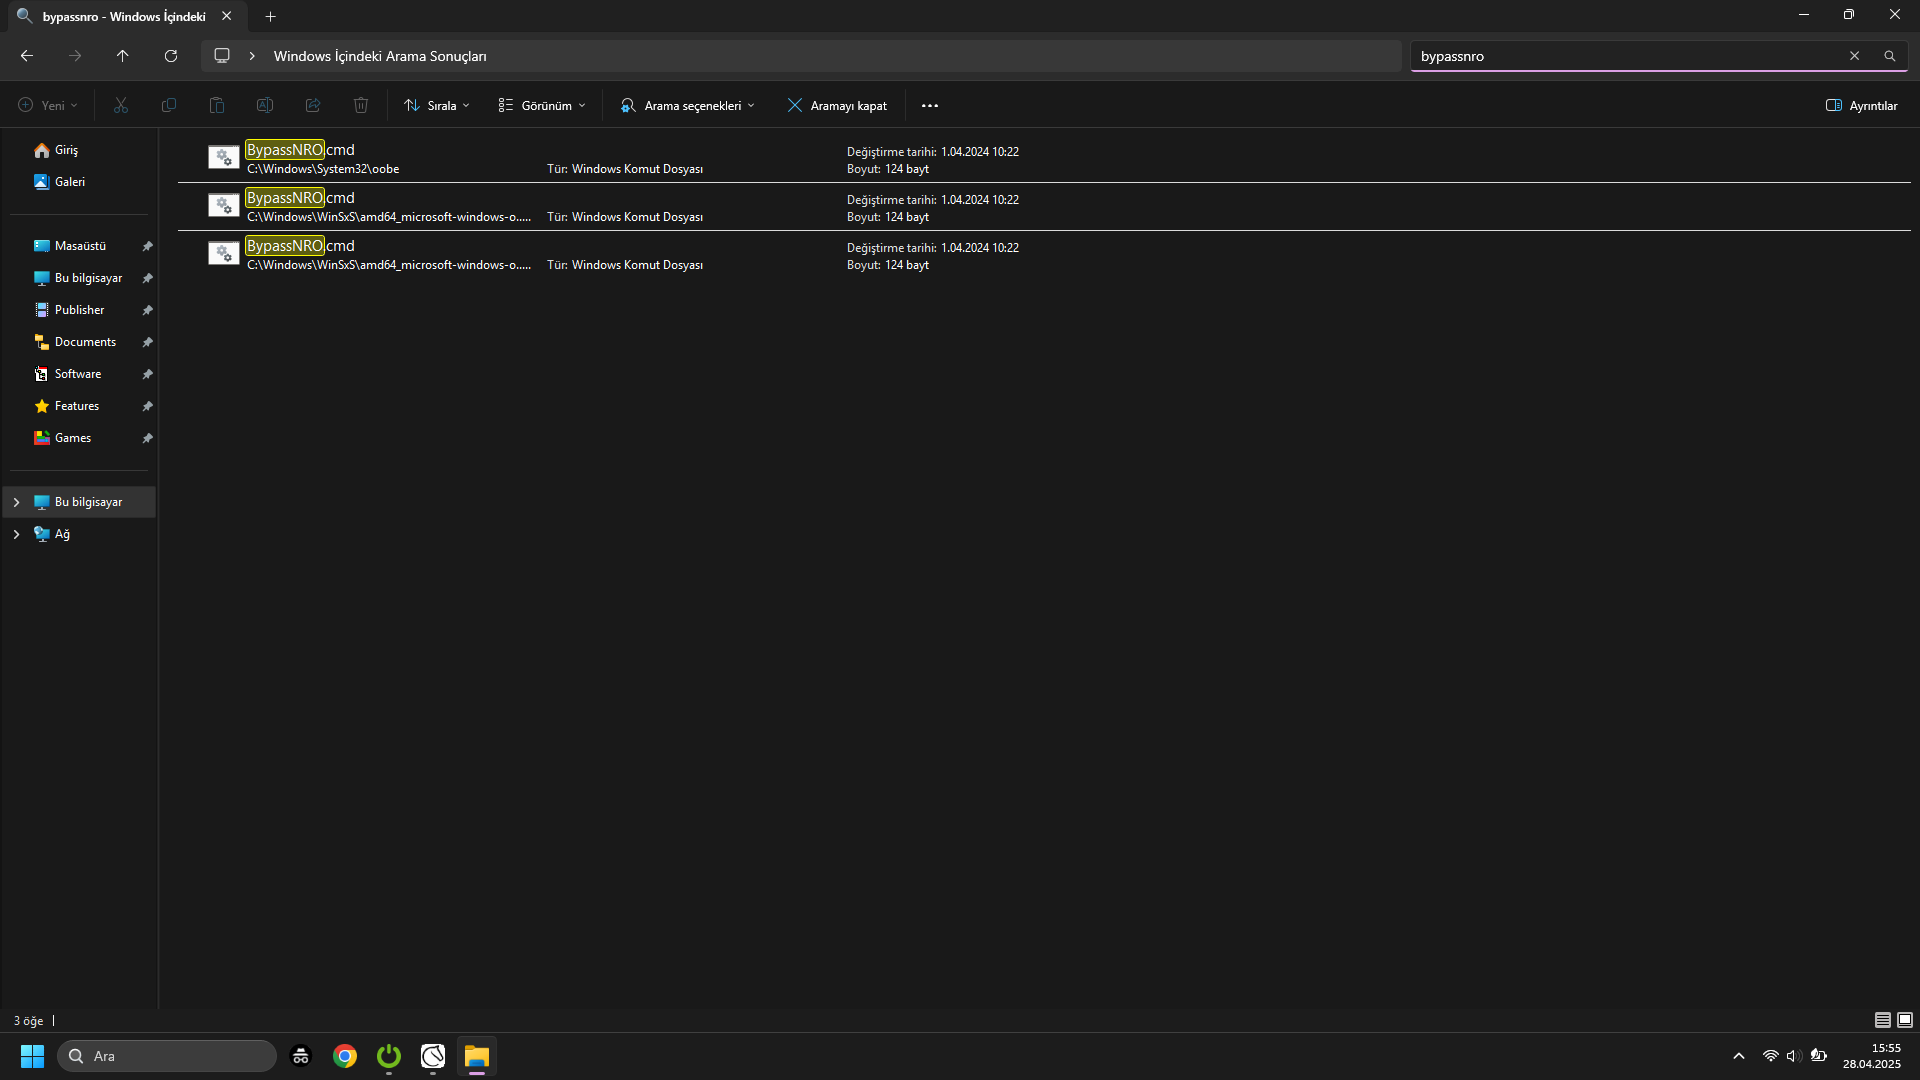Switch to details list view icon
1920x1080 pixels.
click(x=1882, y=1020)
